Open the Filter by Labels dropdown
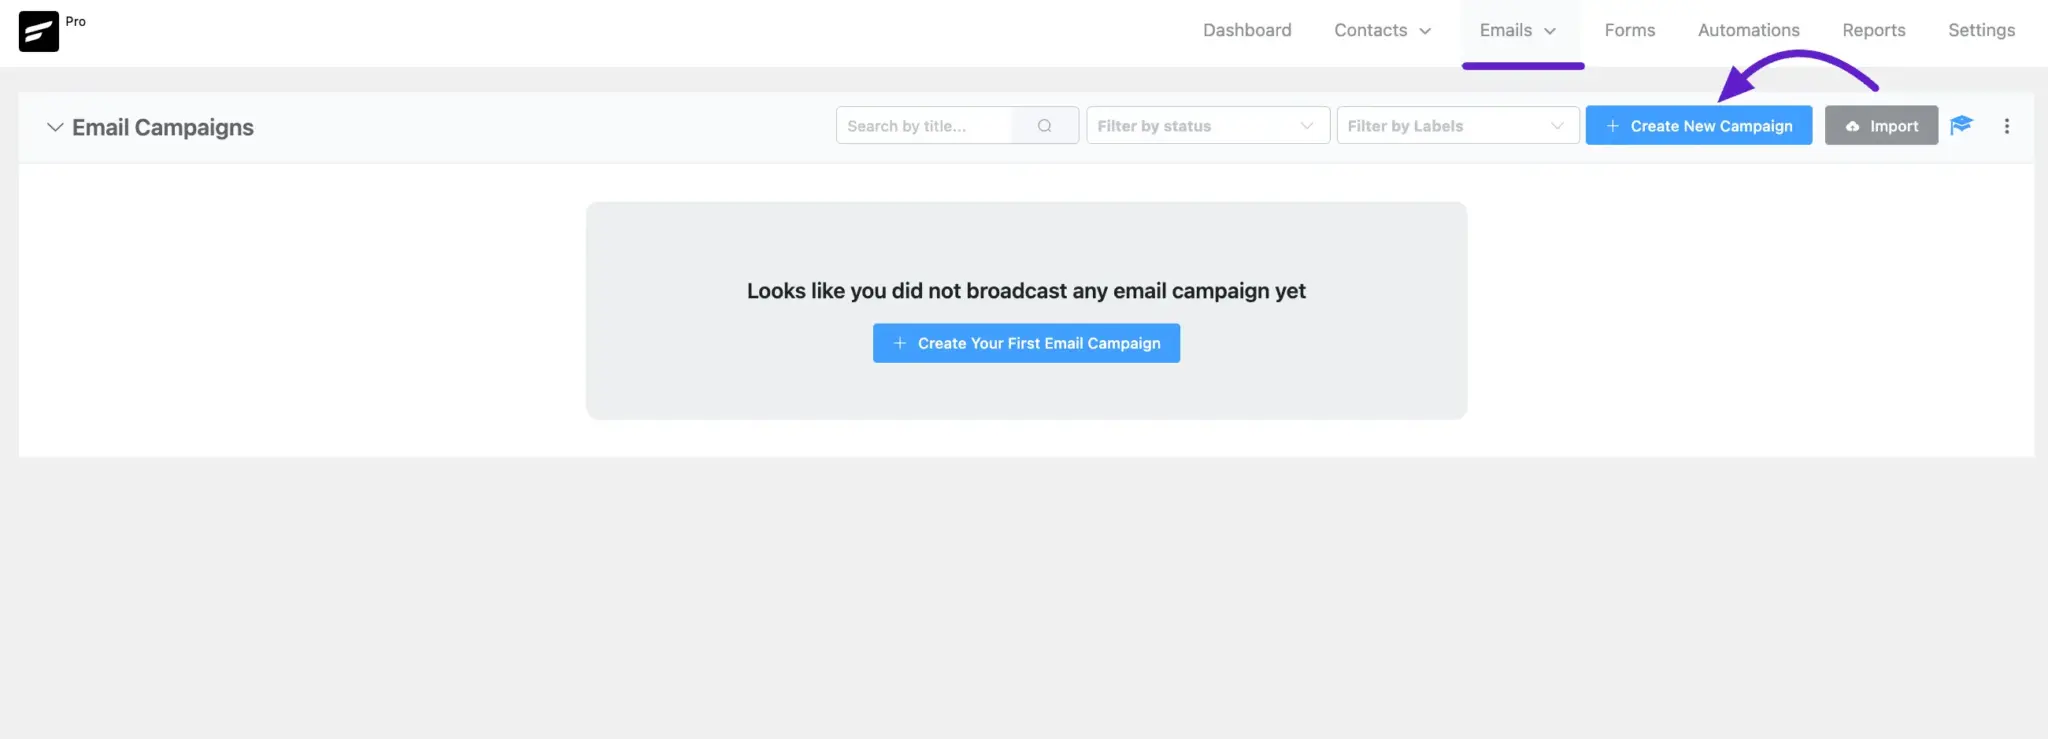The height and width of the screenshot is (739, 2048). [x=1457, y=126]
